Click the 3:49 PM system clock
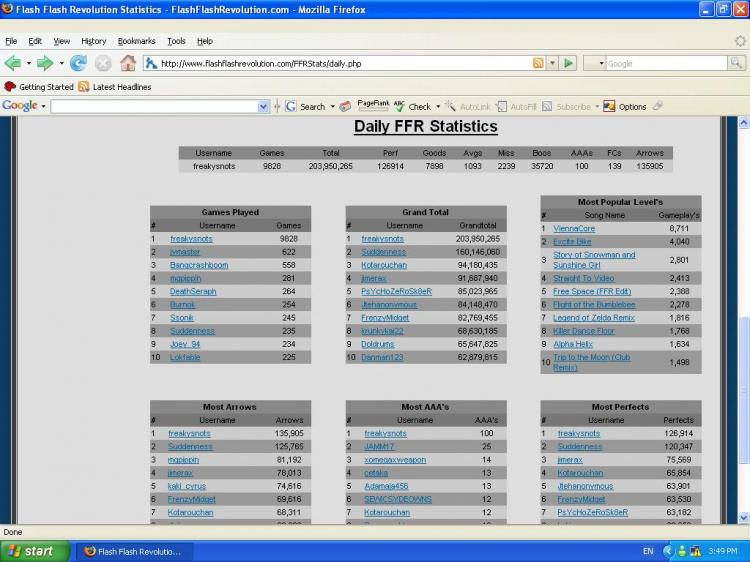 coord(722,551)
